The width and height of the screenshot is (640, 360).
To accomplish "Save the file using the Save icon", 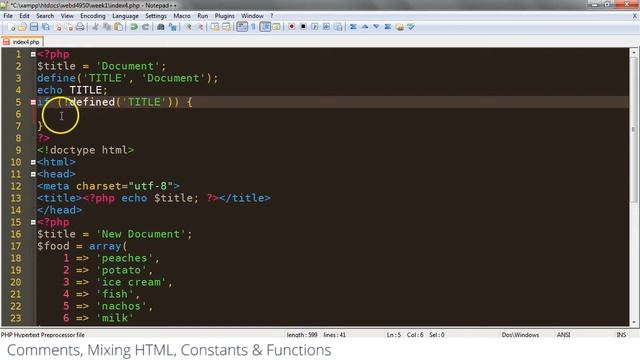I will tap(34, 27).
